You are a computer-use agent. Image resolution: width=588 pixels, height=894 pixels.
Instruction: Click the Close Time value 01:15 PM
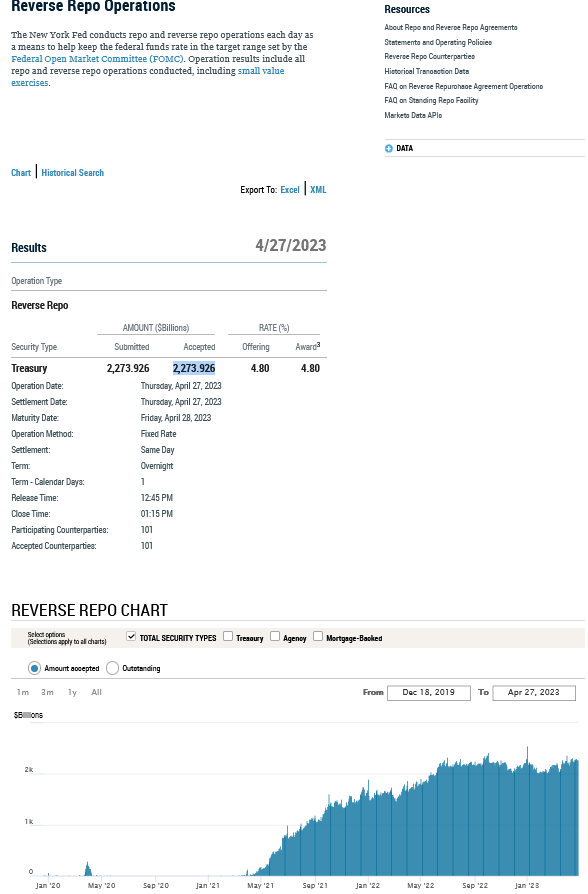(157, 514)
